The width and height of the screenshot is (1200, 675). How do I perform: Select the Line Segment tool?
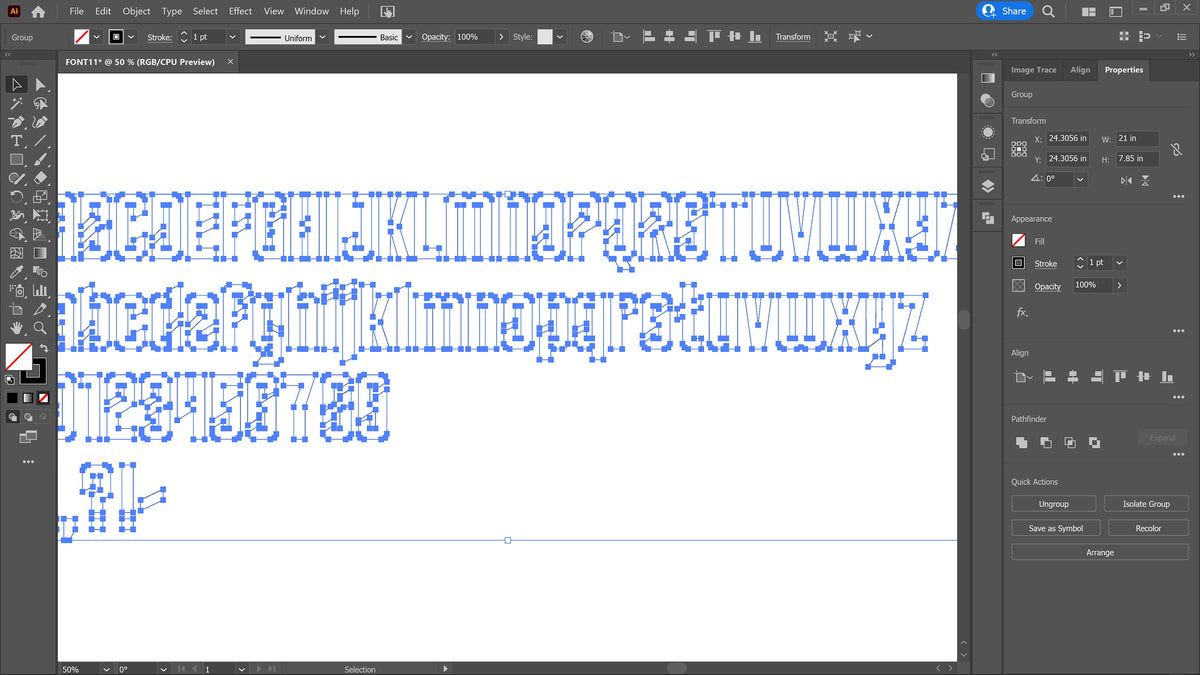click(x=40, y=141)
